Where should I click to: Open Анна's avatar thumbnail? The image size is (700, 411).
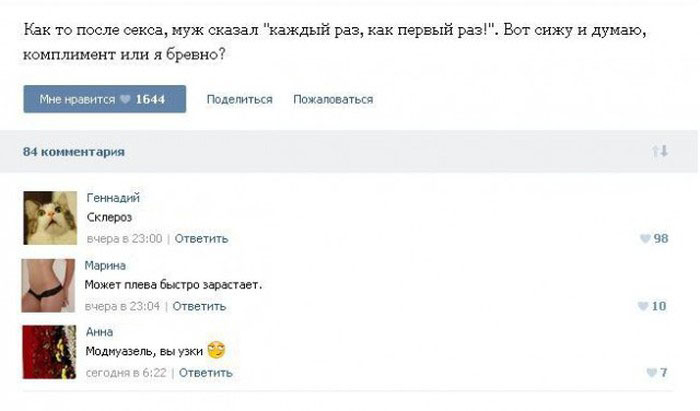click(50, 352)
